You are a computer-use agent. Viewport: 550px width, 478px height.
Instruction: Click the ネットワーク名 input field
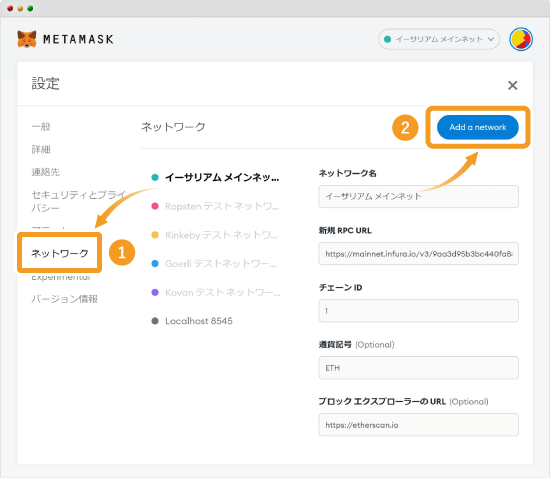[418, 196]
